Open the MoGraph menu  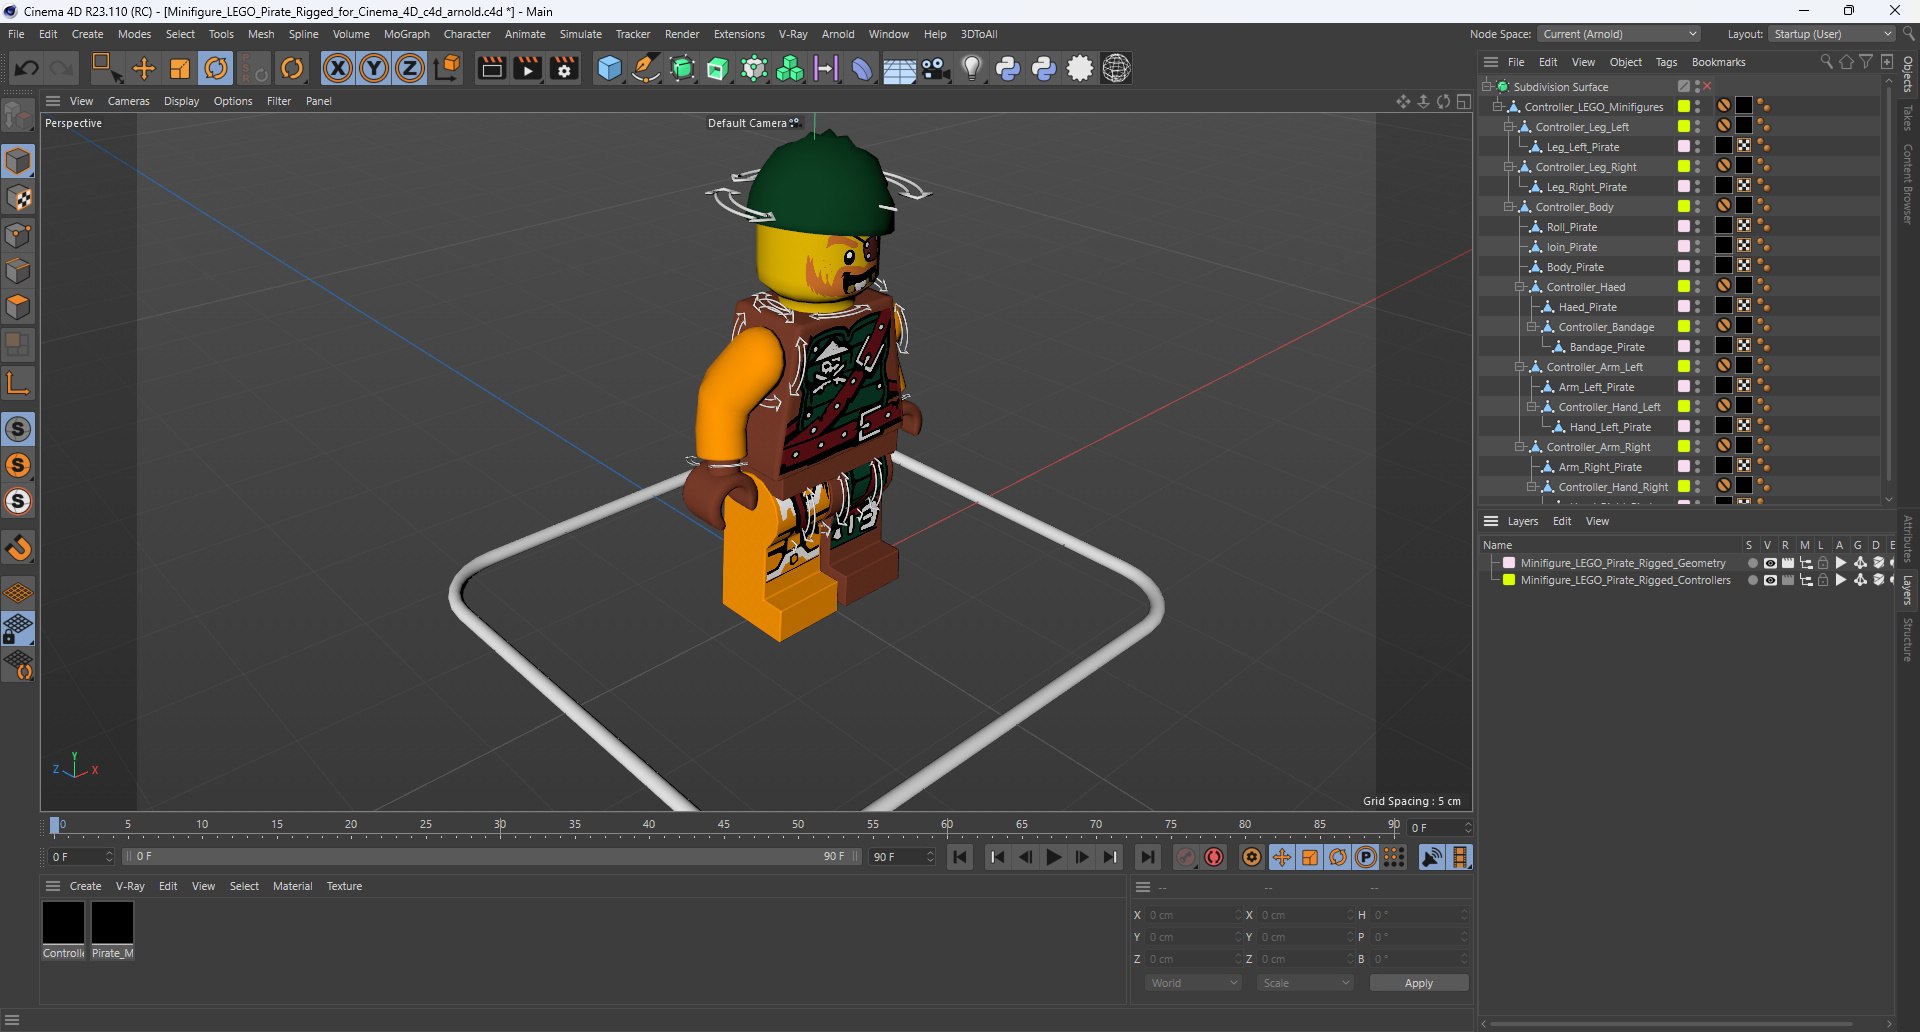(x=406, y=34)
